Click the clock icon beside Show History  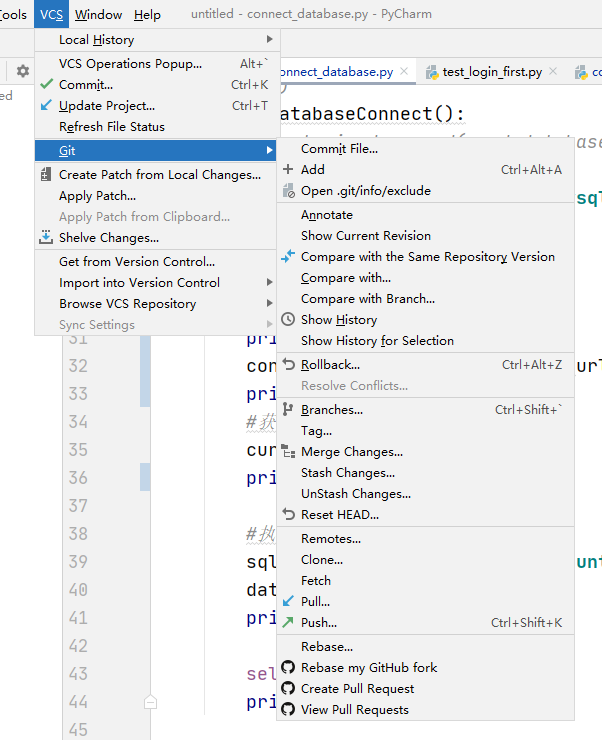coord(288,320)
